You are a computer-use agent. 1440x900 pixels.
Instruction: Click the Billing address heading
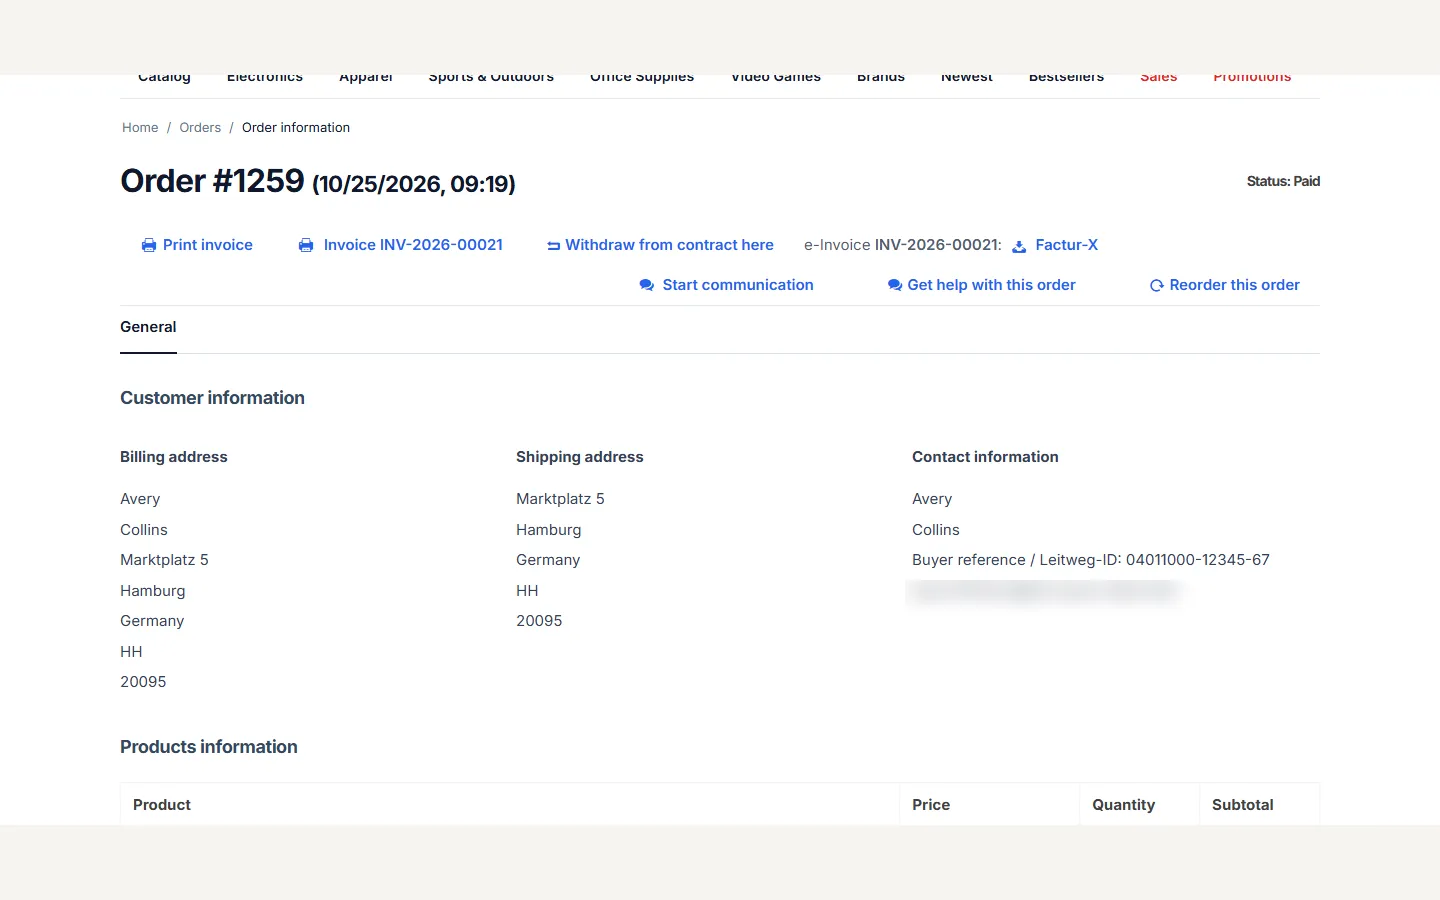pos(174,457)
